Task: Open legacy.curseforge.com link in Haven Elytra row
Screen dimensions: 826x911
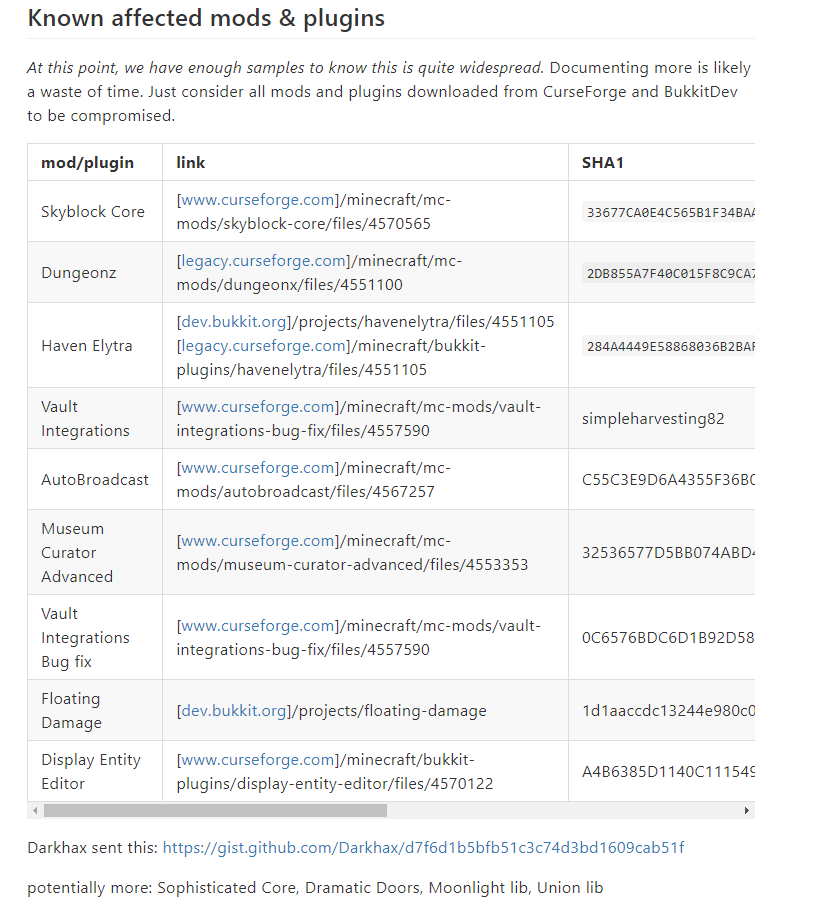Action: pyautogui.click(x=264, y=346)
